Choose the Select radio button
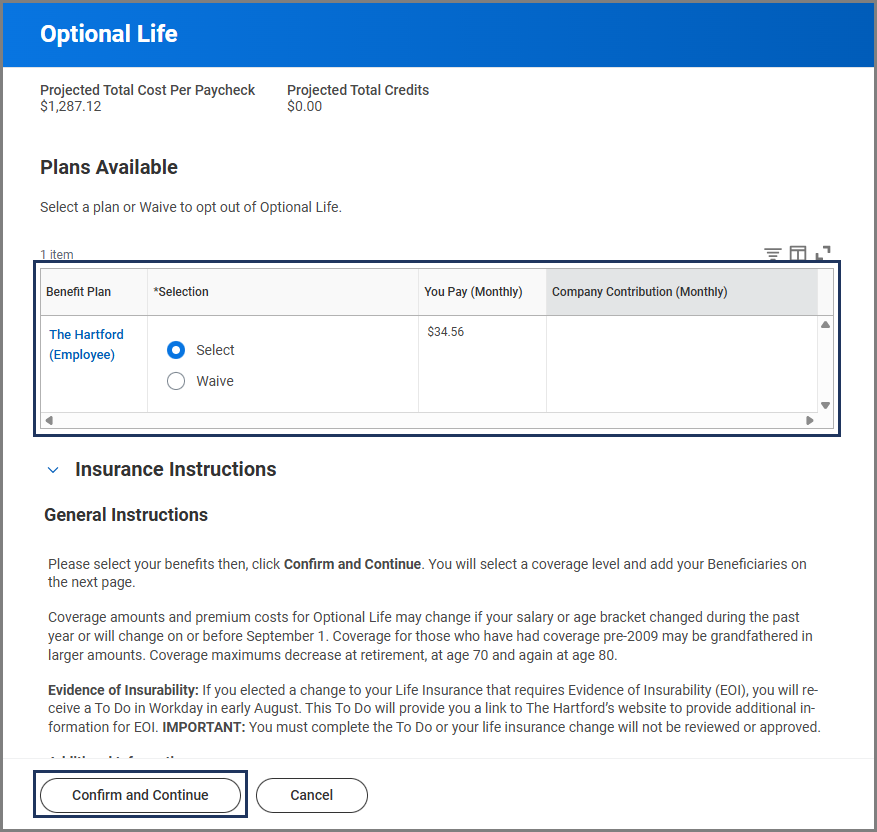Screen dimensions: 877x832 176,350
